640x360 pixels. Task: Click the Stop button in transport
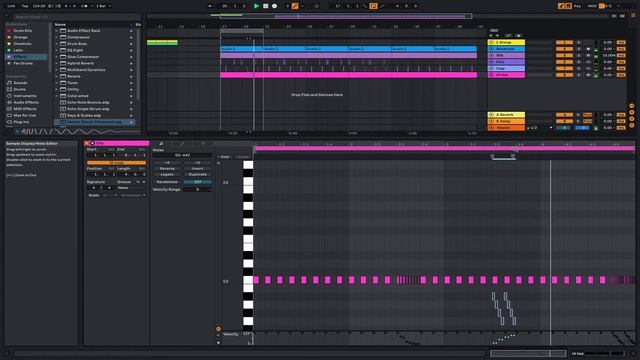265,6
